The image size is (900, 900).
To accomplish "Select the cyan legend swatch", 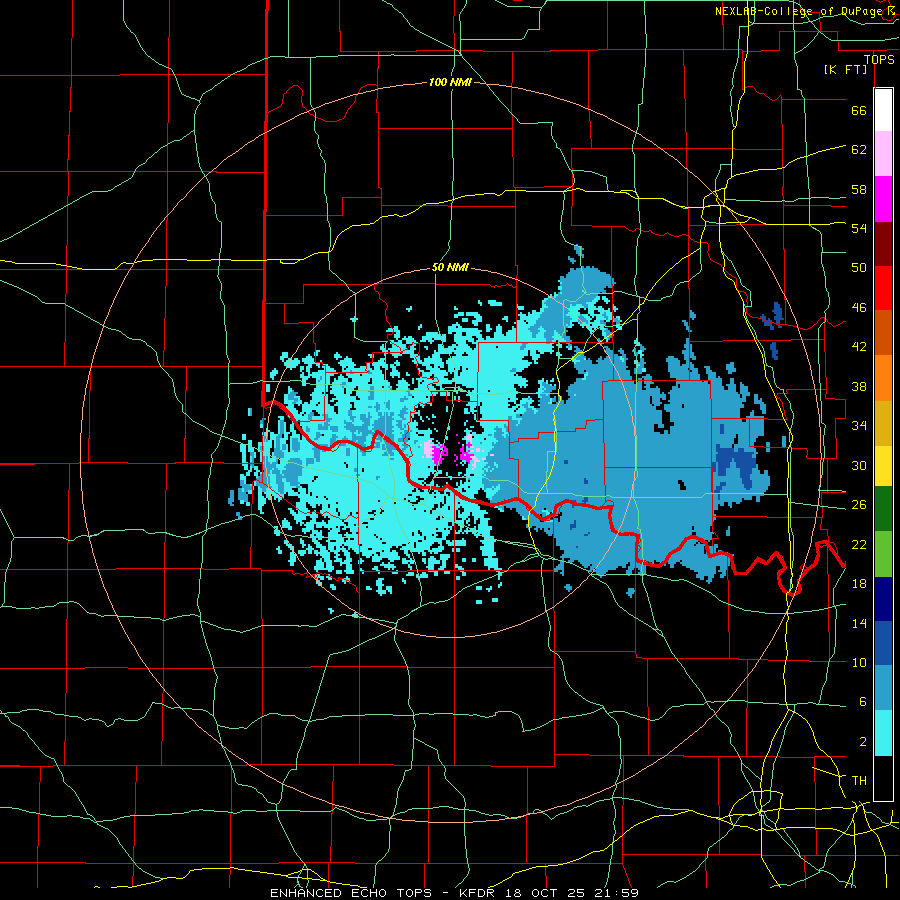I will click(883, 733).
